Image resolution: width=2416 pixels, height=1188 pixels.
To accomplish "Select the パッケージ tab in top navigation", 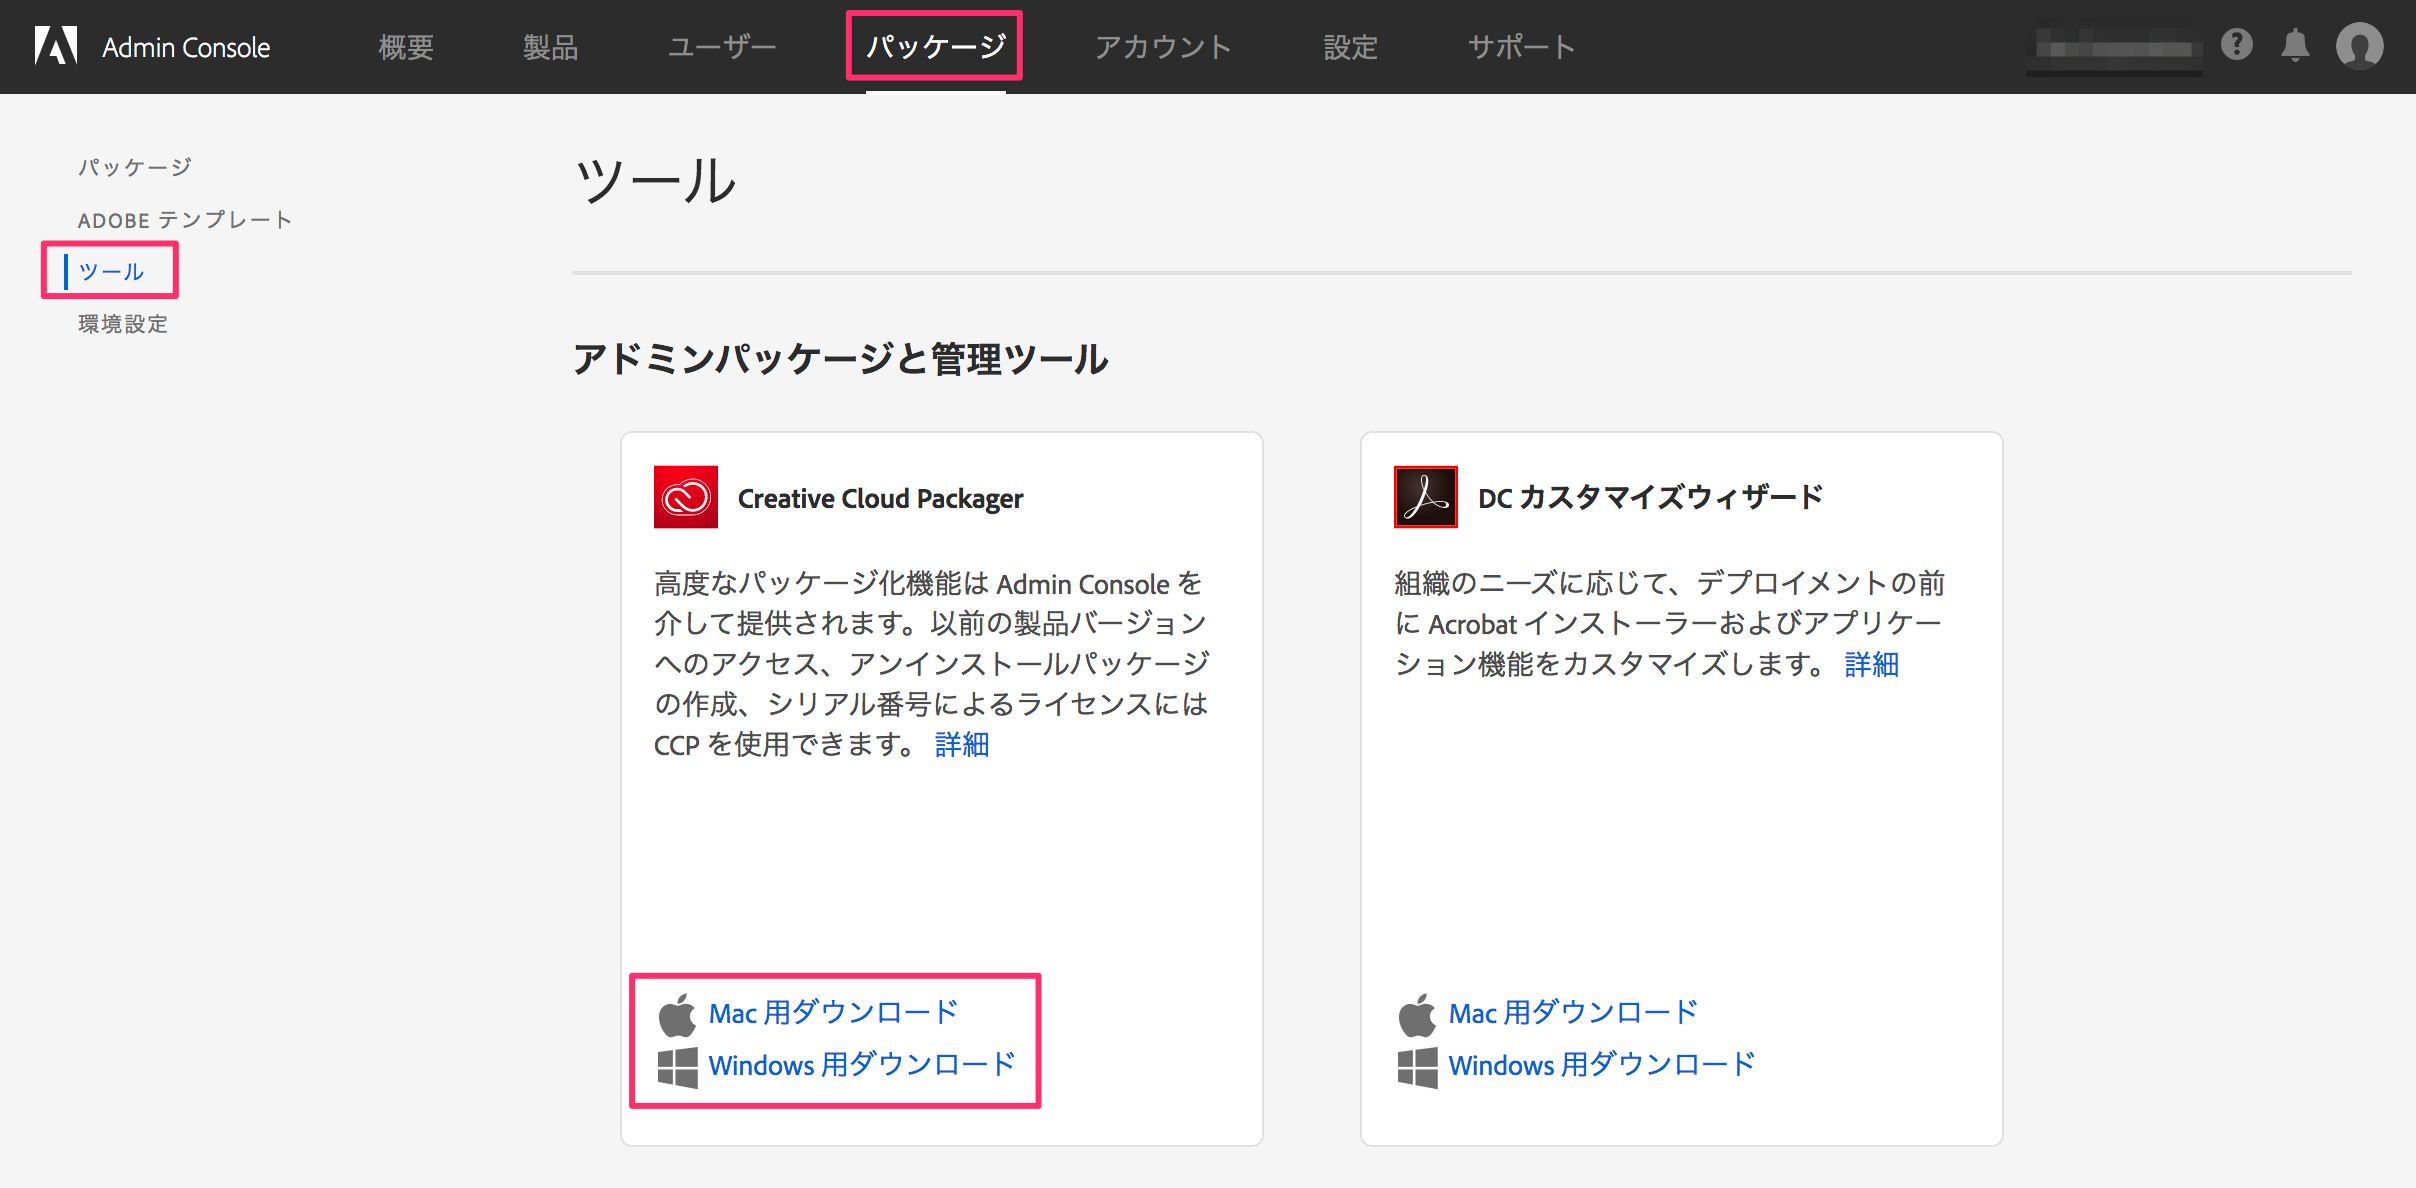I will 935,47.
